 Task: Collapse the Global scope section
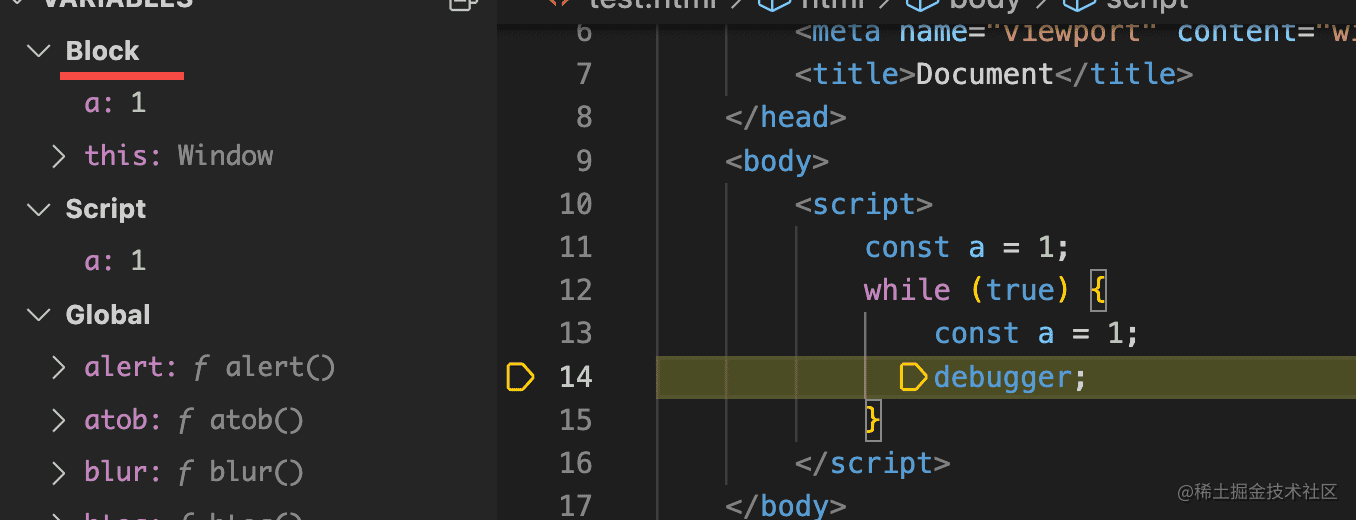pos(39,315)
